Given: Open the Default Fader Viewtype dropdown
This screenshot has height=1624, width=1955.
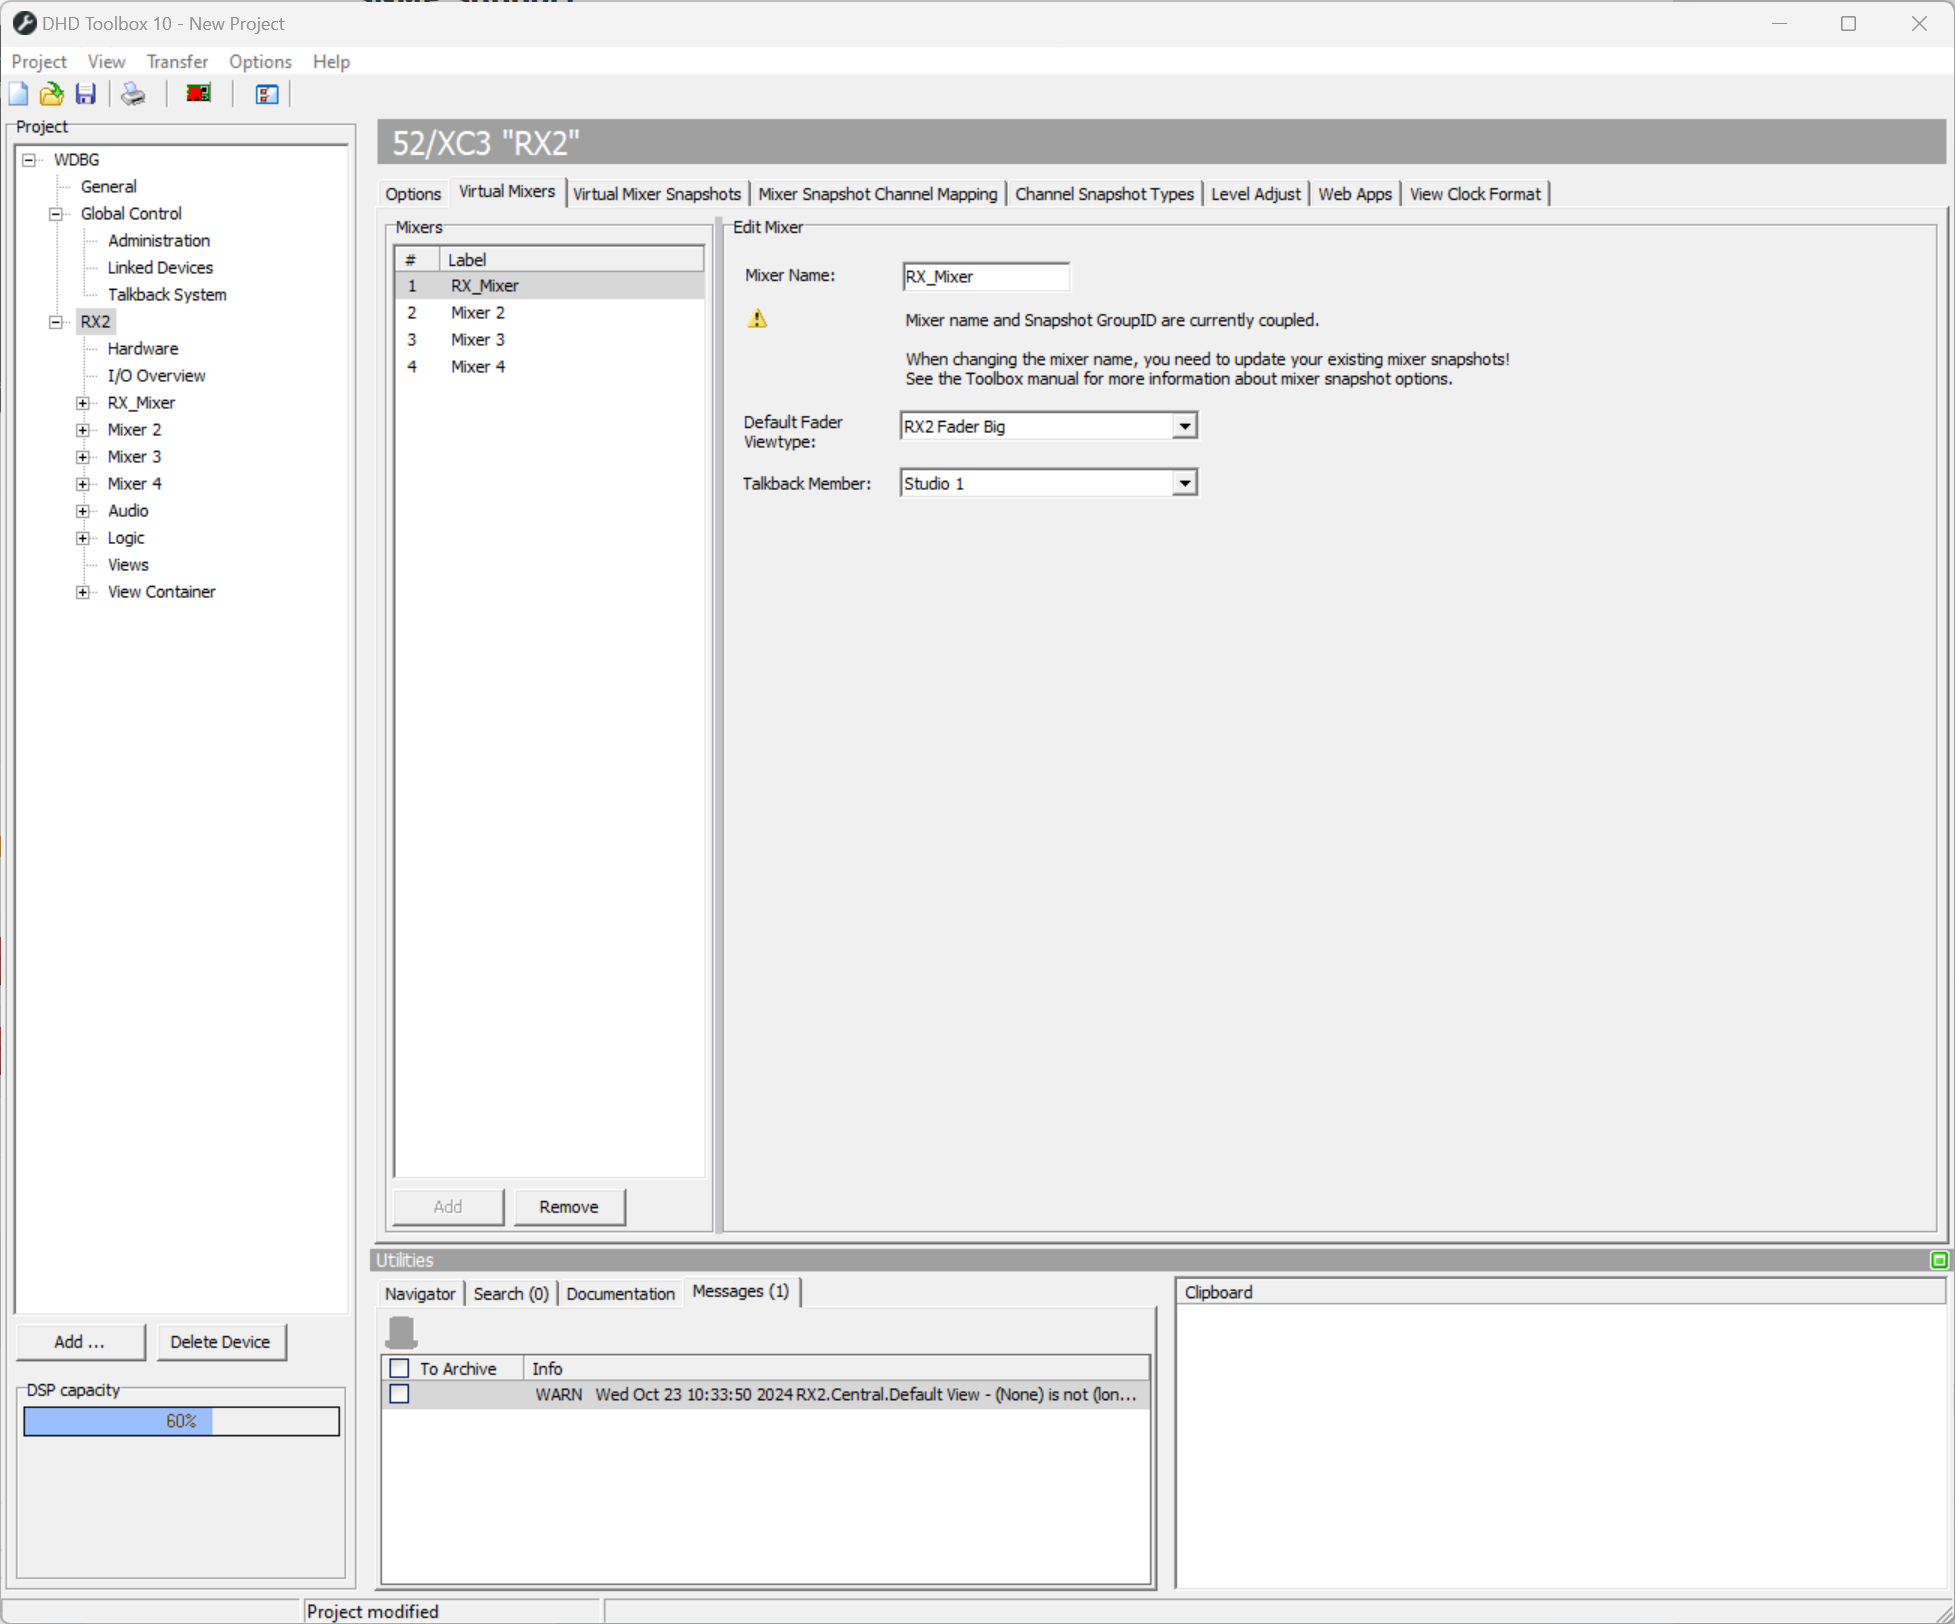Looking at the screenshot, I should coord(1184,426).
